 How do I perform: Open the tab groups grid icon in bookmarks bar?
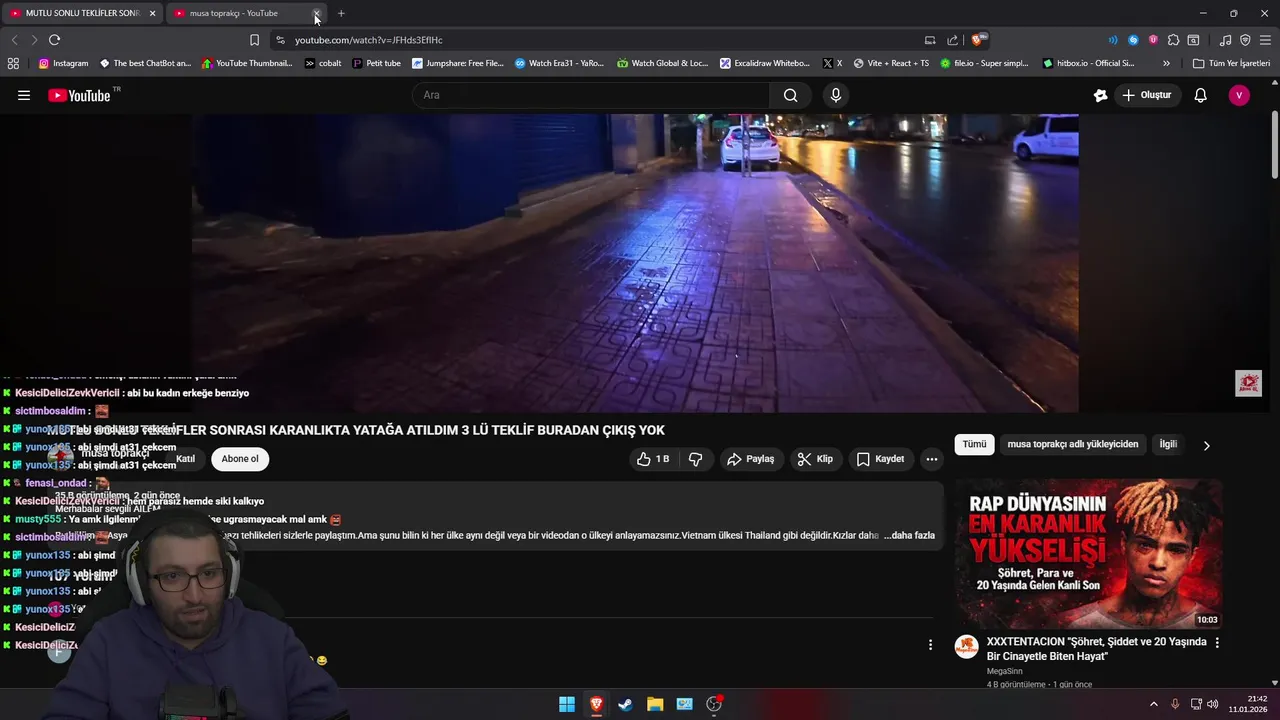[13, 63]
